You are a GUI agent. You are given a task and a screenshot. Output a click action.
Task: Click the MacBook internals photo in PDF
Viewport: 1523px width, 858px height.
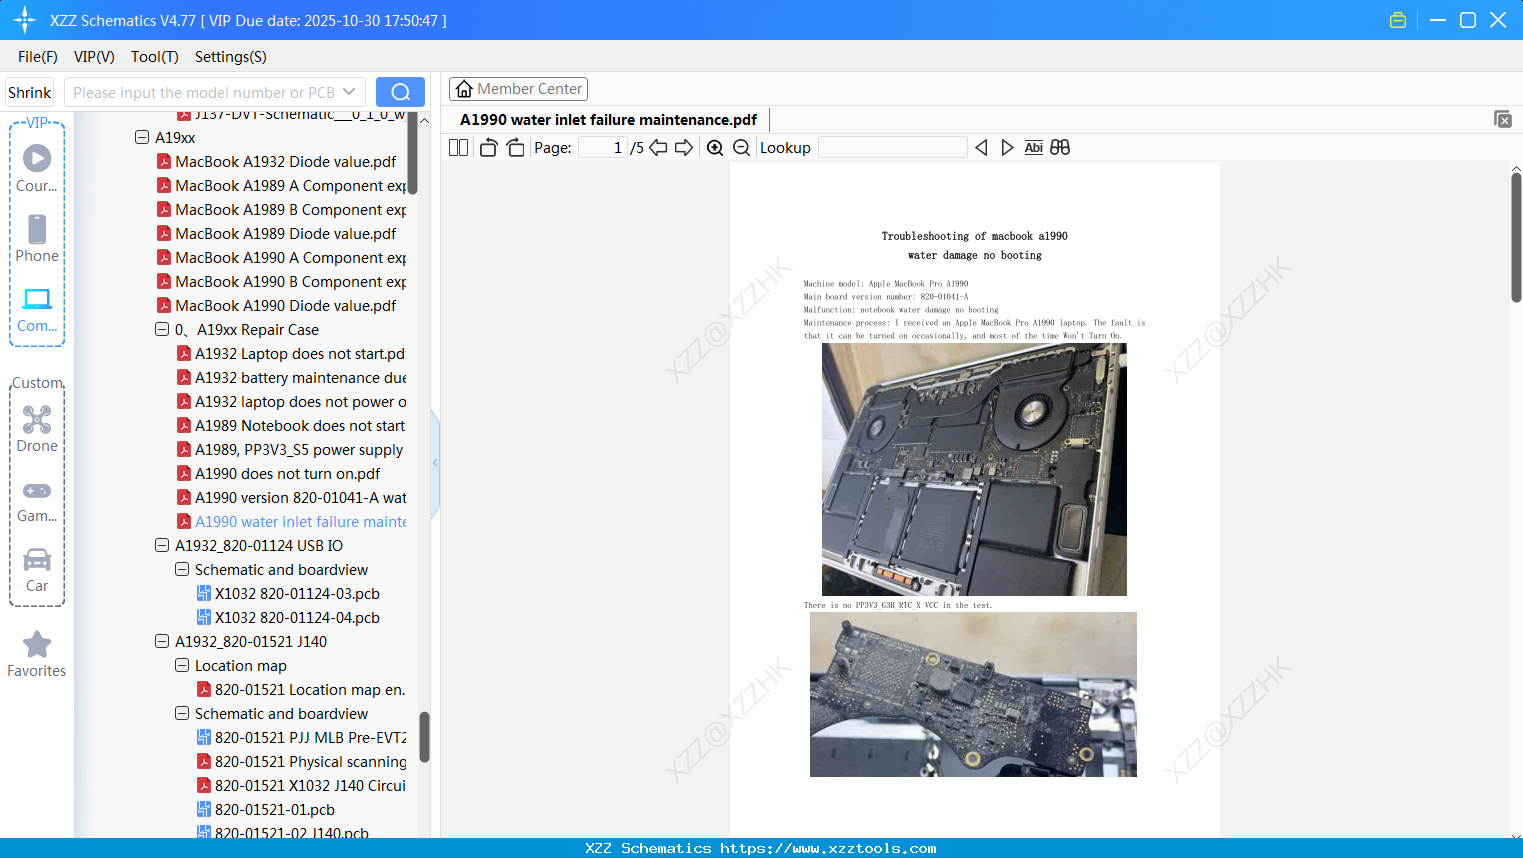[974, 469]
